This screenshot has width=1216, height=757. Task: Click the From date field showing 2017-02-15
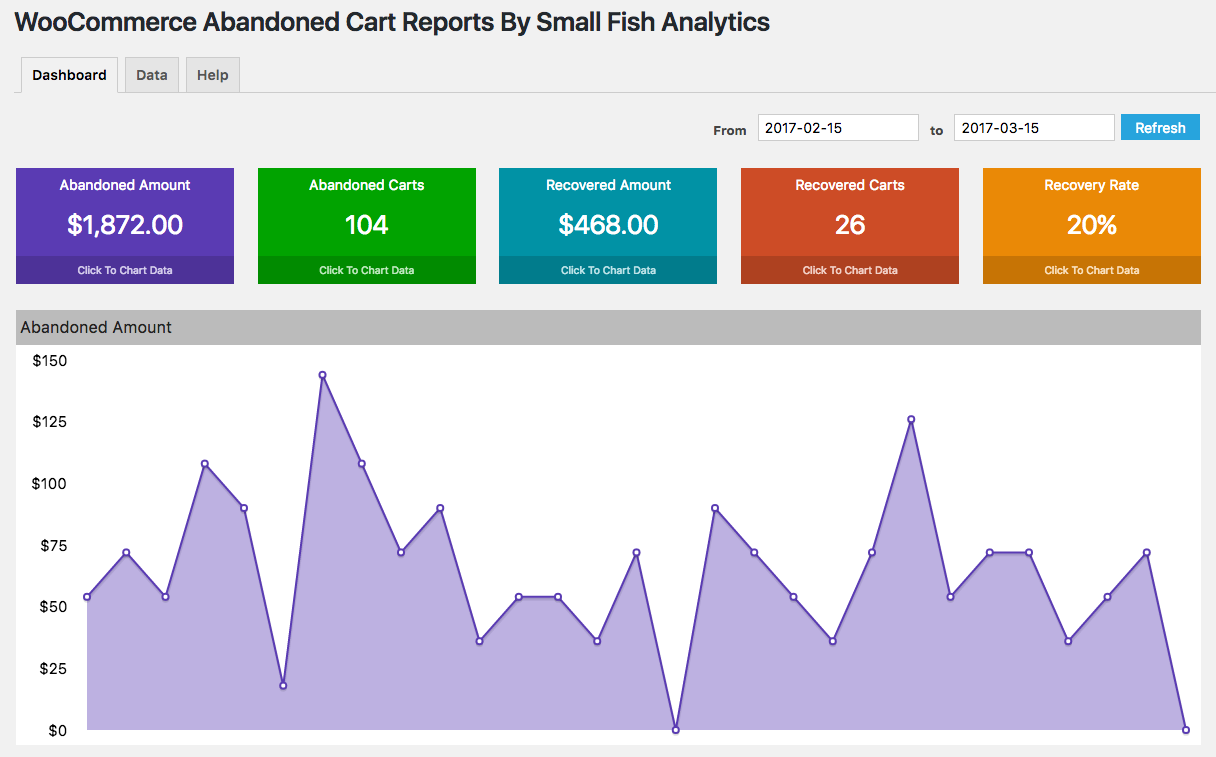tap(837, 128)
